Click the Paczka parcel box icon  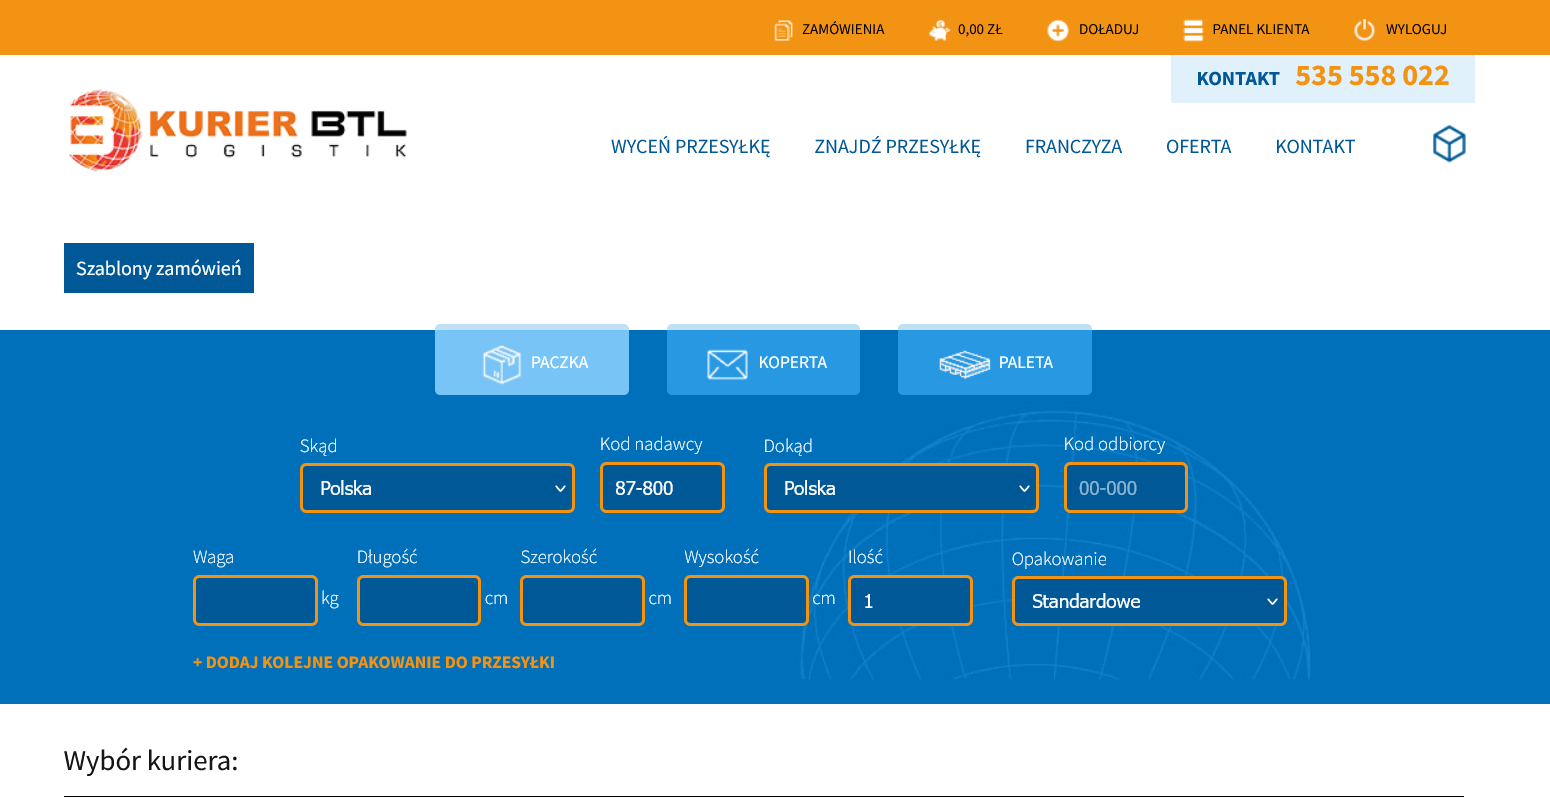pyautogui.click(x=502, y=363)
